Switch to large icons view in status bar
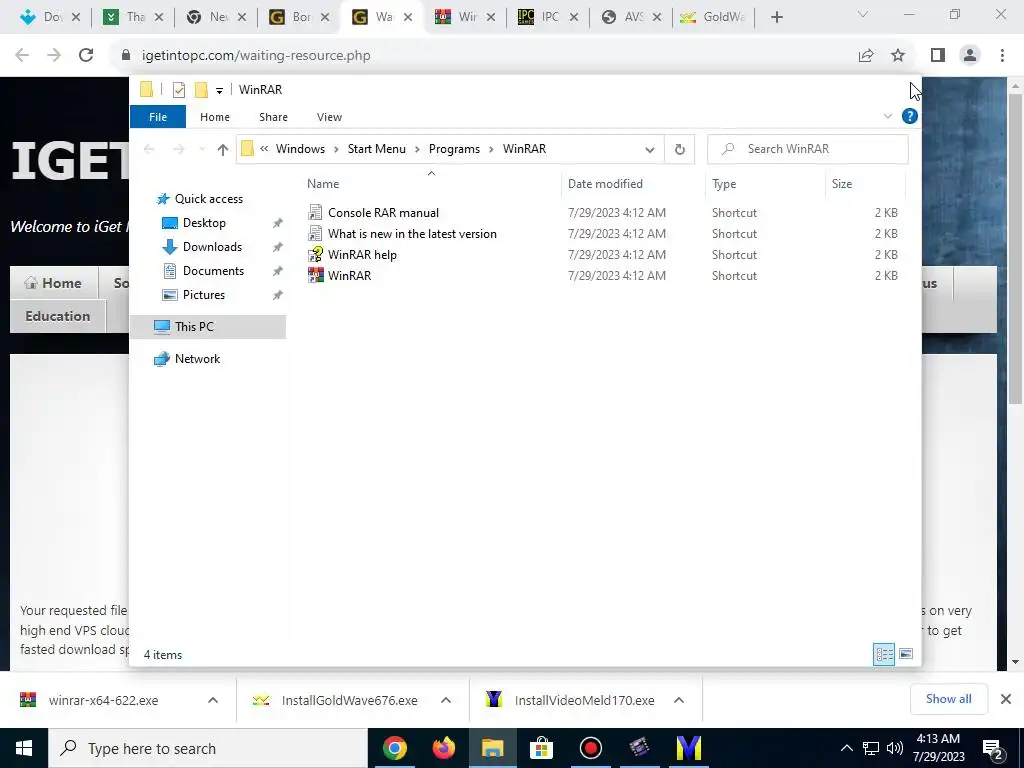This screenshot has width=1024, height=768. point(906,654)
